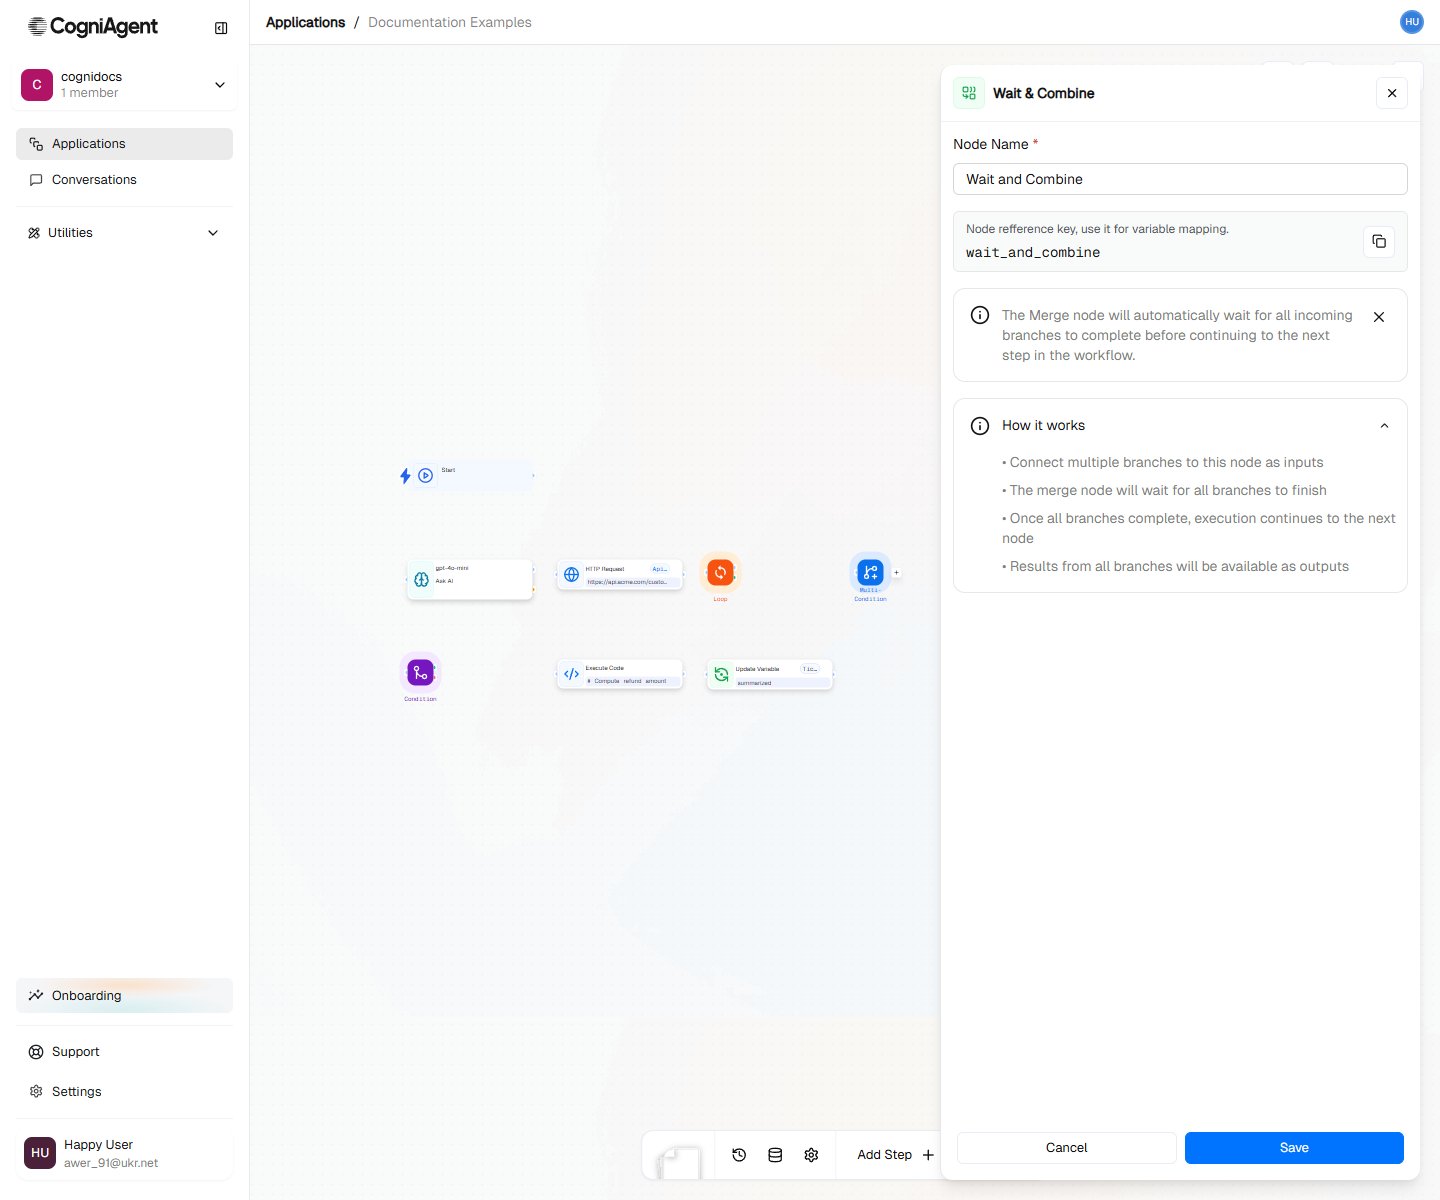Screen dimensions: 1440x1200
Task: Save the Wait and Combine node
Action: tap(1294, 1148)
